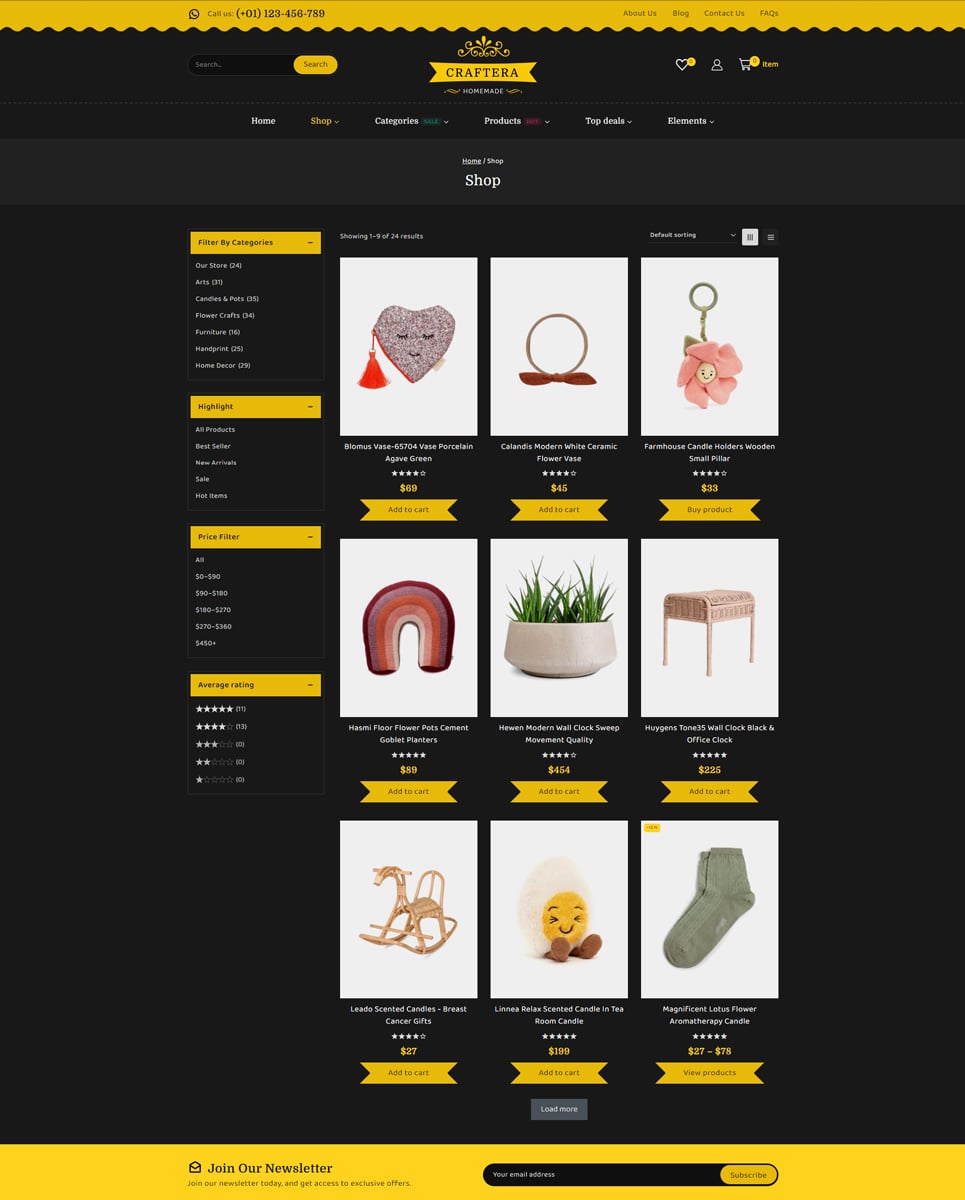
Task: Collapse the Average rating panel
Action: [310, 685]
